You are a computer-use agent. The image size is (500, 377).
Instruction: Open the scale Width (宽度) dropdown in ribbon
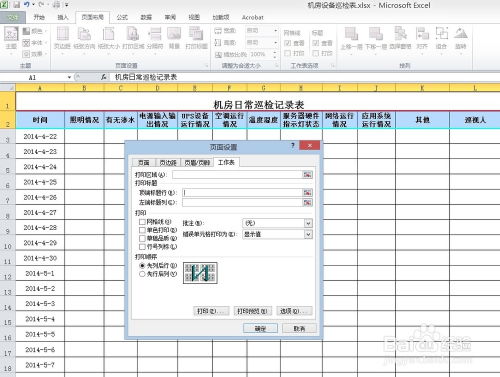[x=275, y=31]
